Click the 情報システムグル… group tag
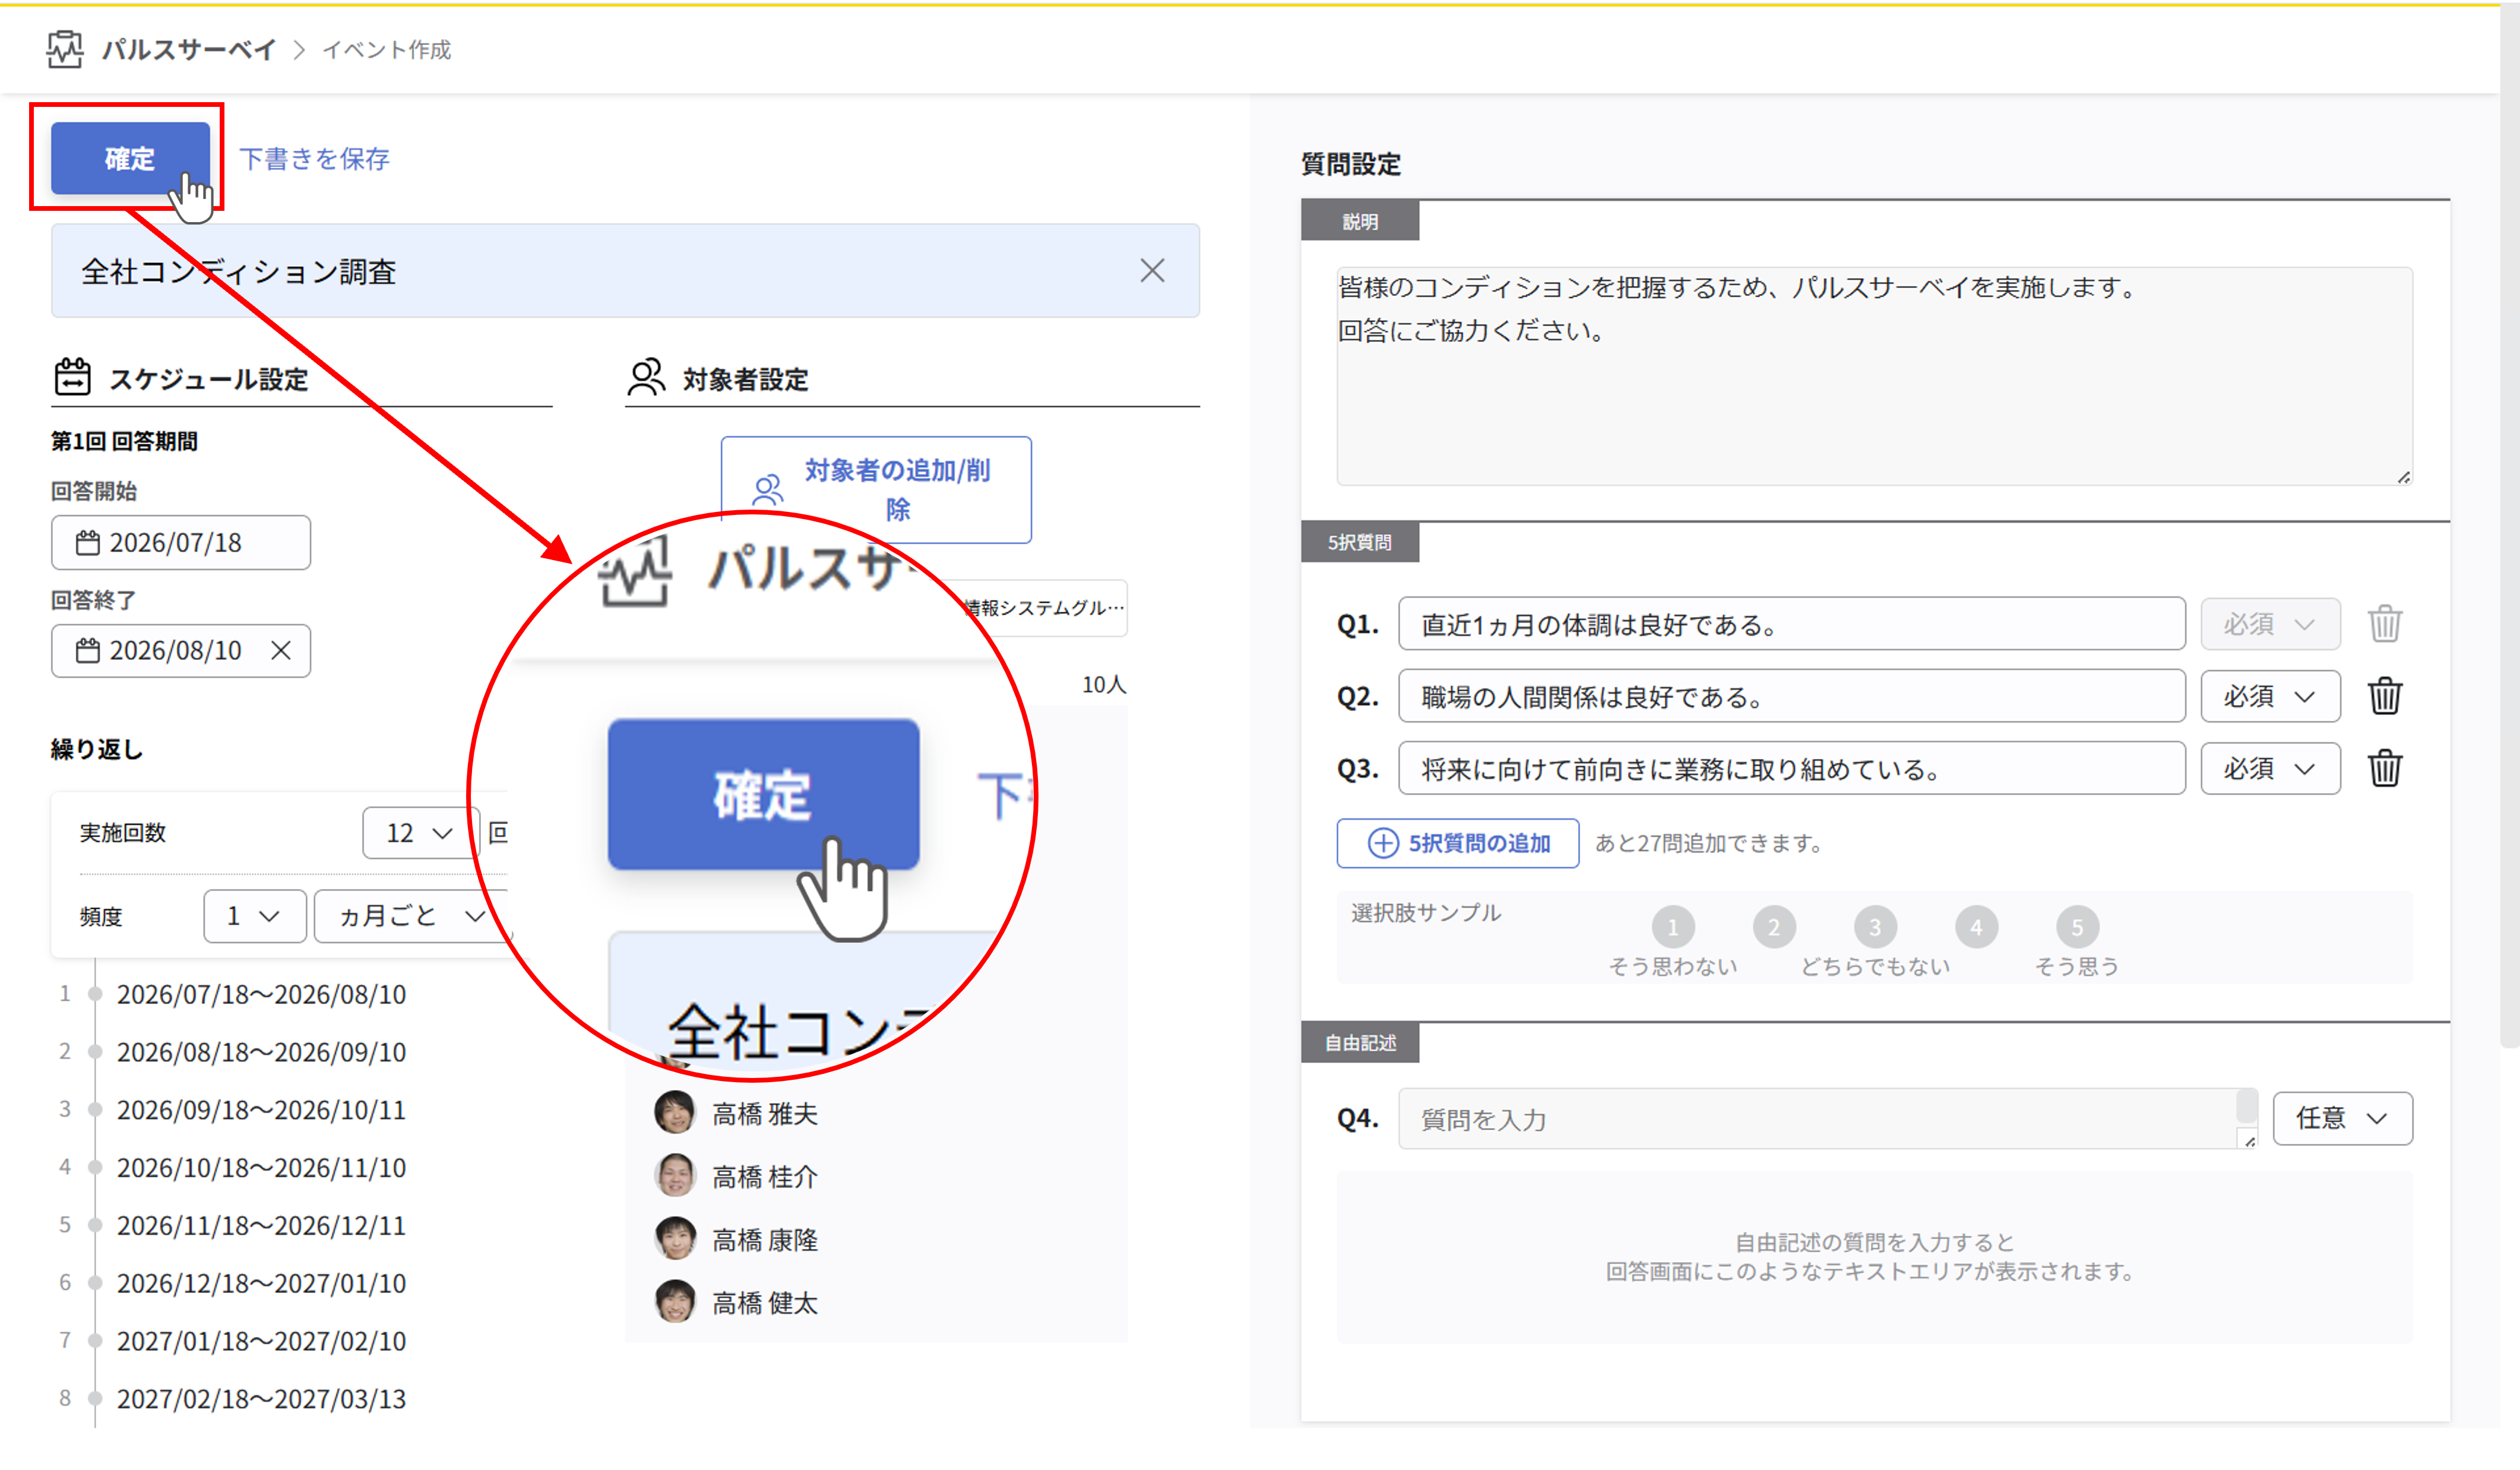Viewport: 2520px width, 1470px height. pos(1044,607)
